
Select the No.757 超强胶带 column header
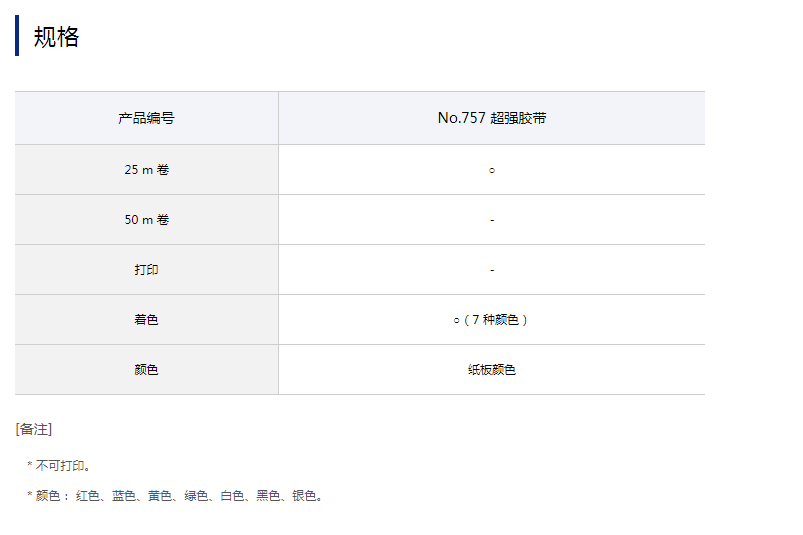coord(492,118)
